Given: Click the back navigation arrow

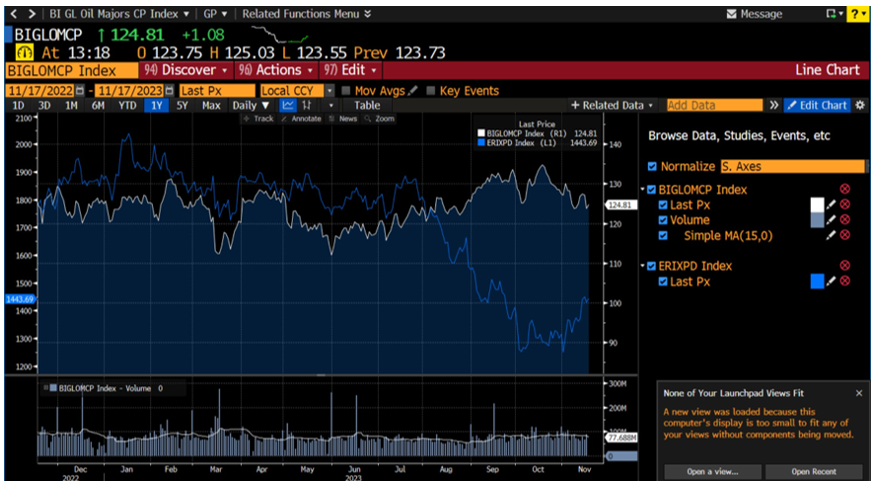Looking at the screenshot, I should (x=12, y=14).
